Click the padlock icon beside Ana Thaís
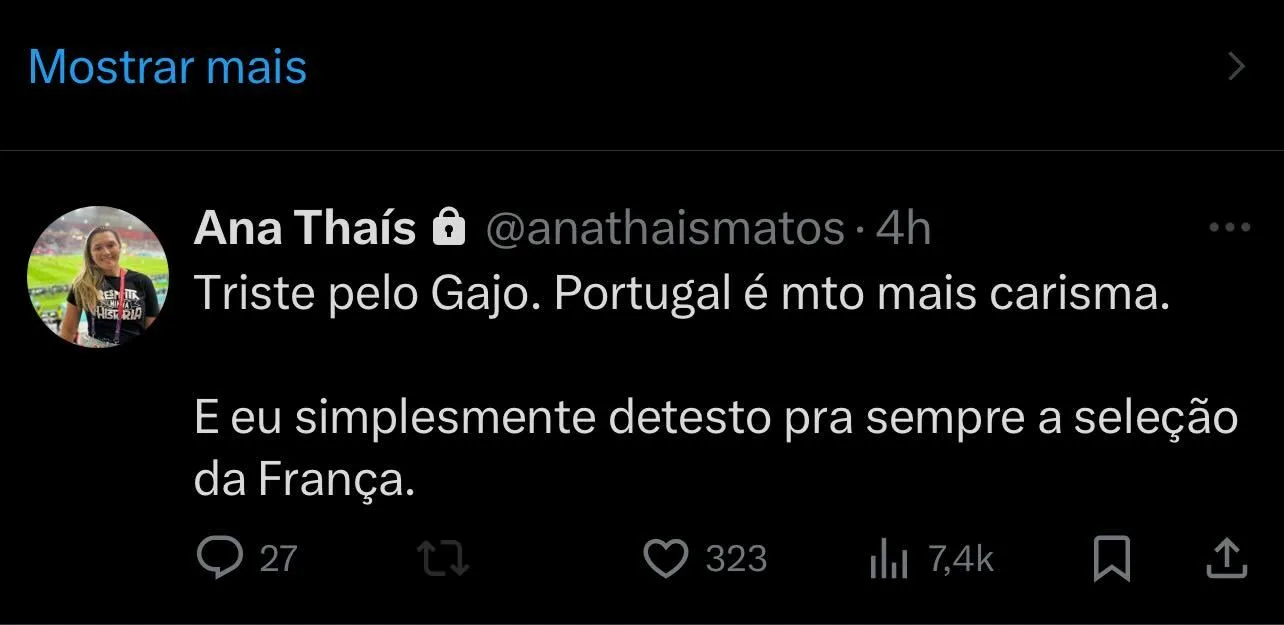Viewport: 1284px width, 625px height. pos(449,229)
